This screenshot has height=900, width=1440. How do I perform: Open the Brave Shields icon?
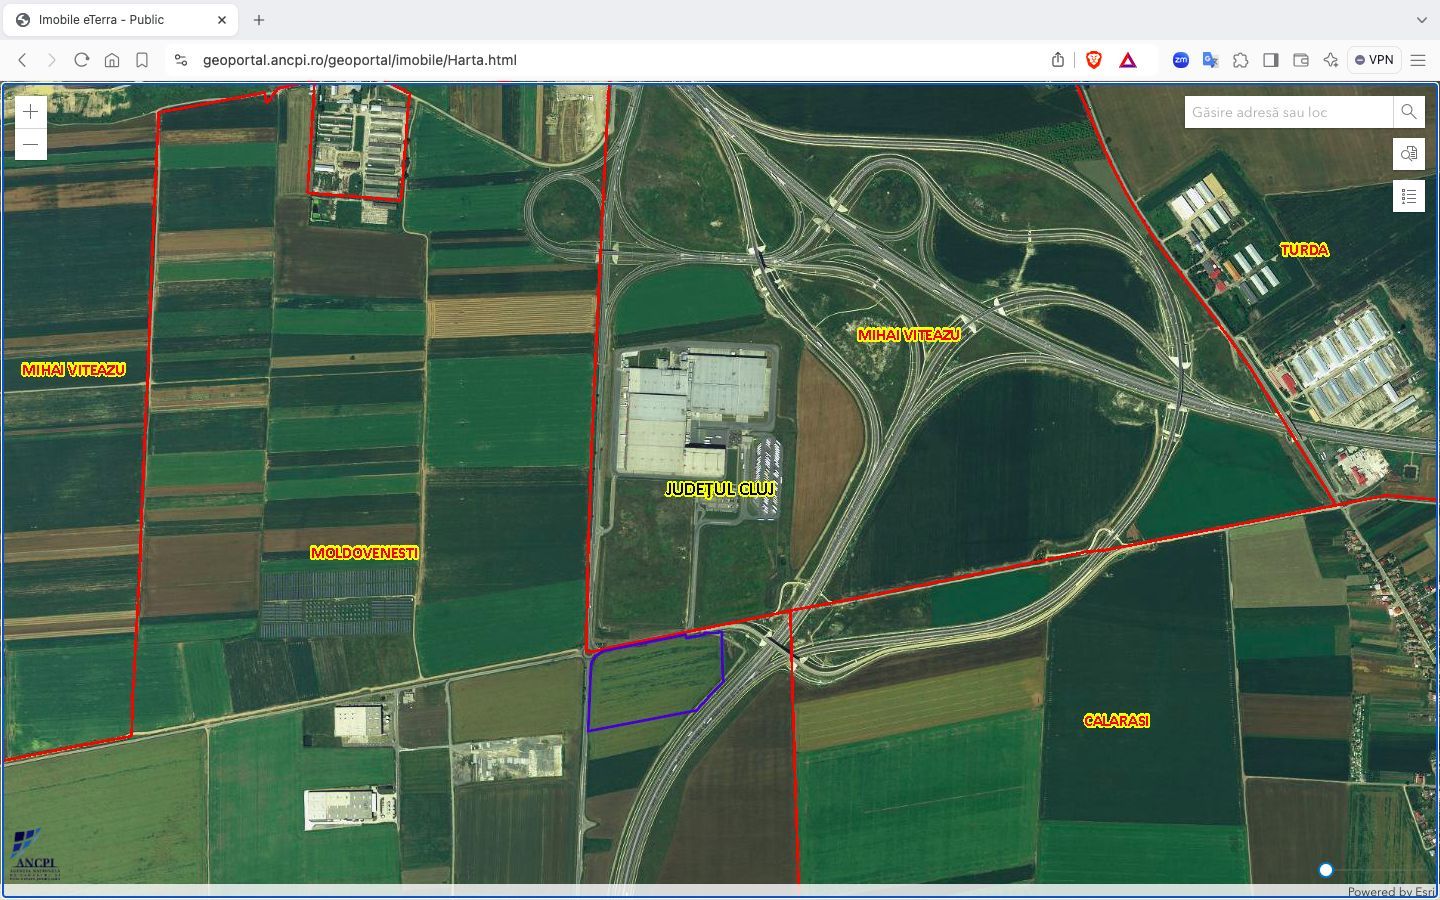pyautogui.click(x=1094, y=60)
